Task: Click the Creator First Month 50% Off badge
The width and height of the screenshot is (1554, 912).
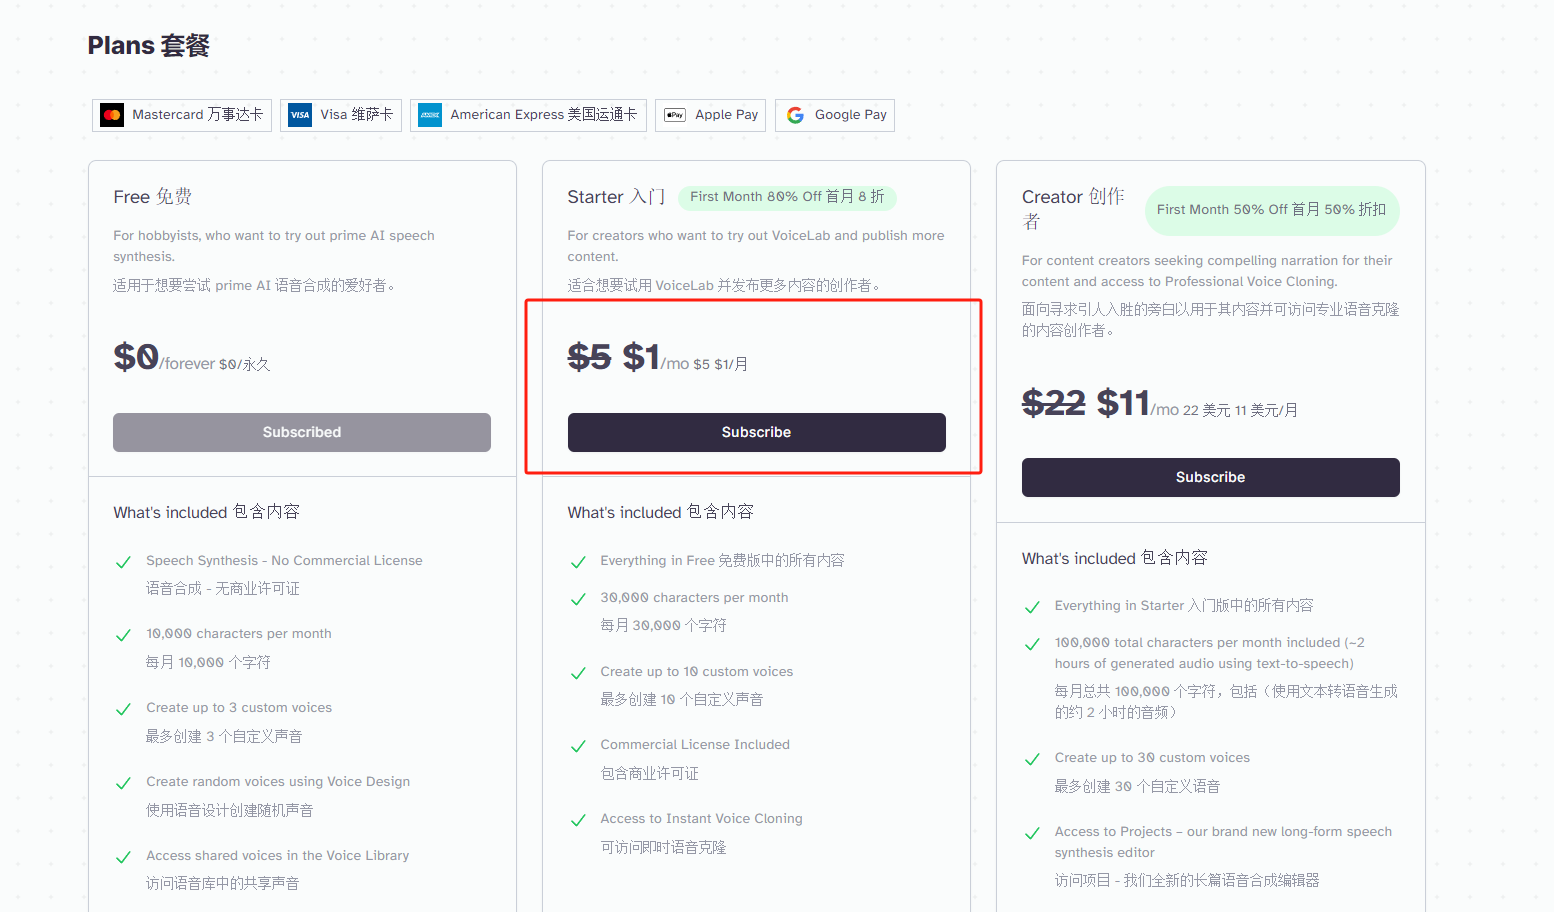Action: click(1272, 210)
